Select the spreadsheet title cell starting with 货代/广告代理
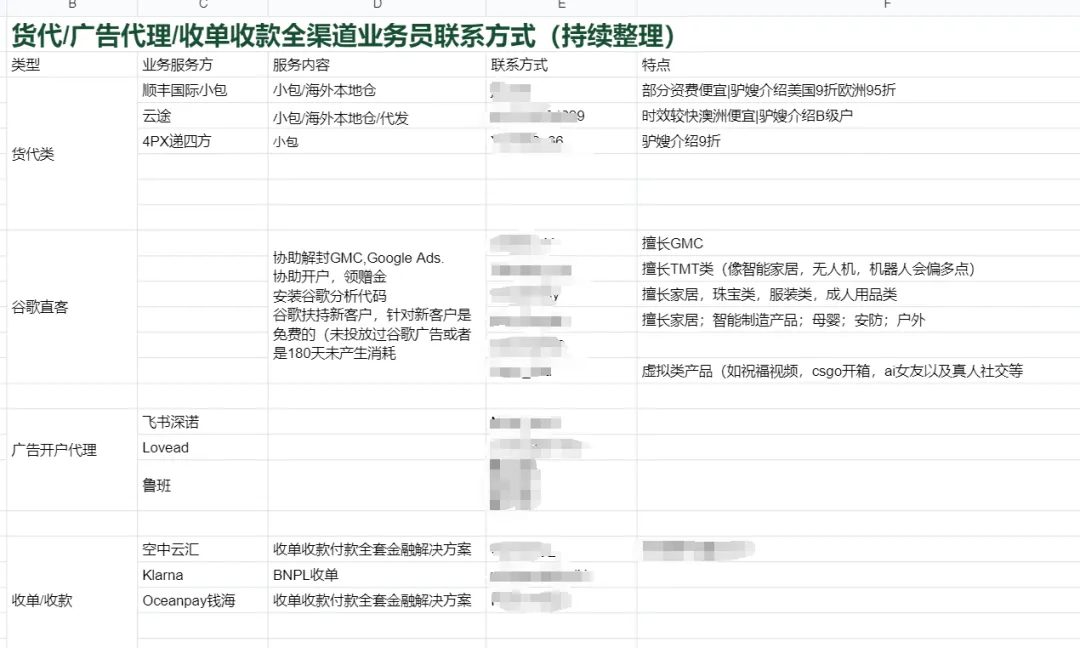 point(543,34)
